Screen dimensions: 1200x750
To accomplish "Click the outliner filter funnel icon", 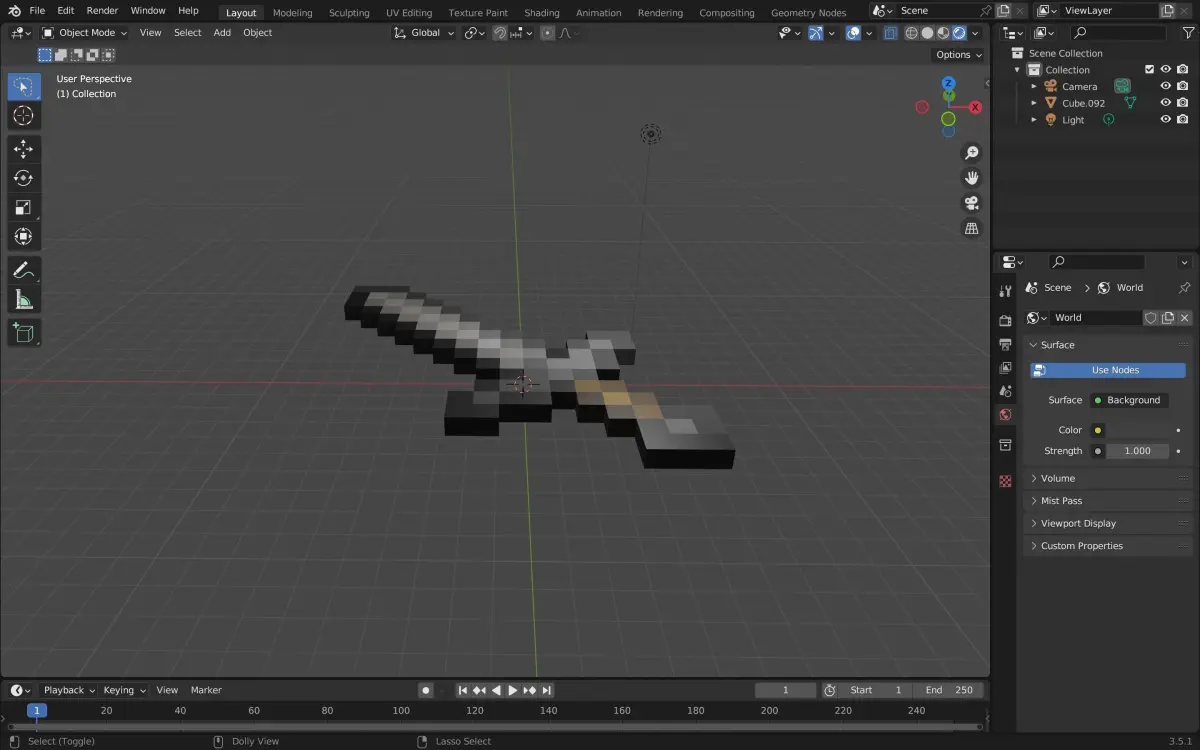I will tap(1188, 33).
